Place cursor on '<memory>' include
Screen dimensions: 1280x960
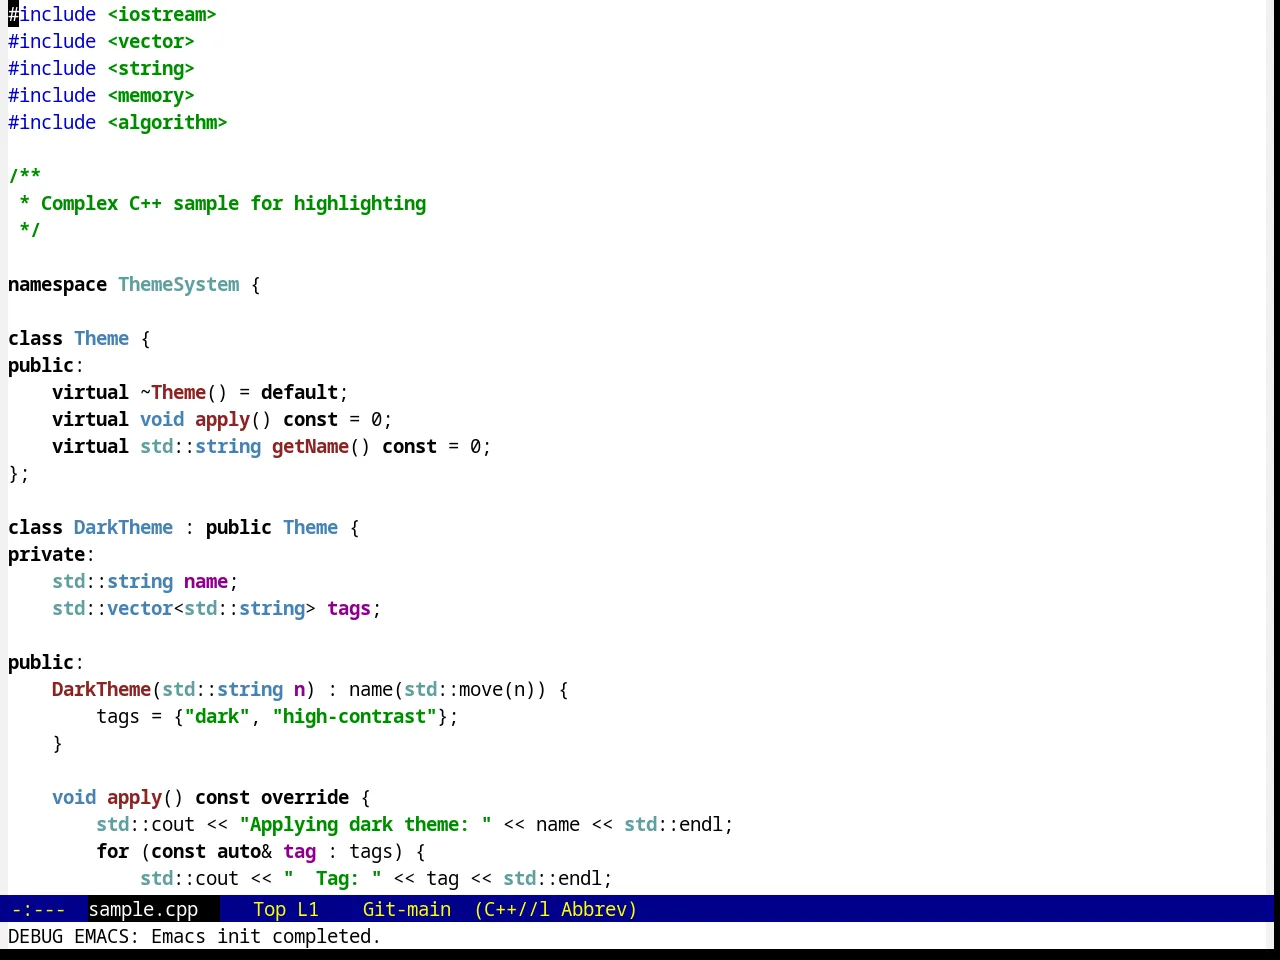point(151,95)
